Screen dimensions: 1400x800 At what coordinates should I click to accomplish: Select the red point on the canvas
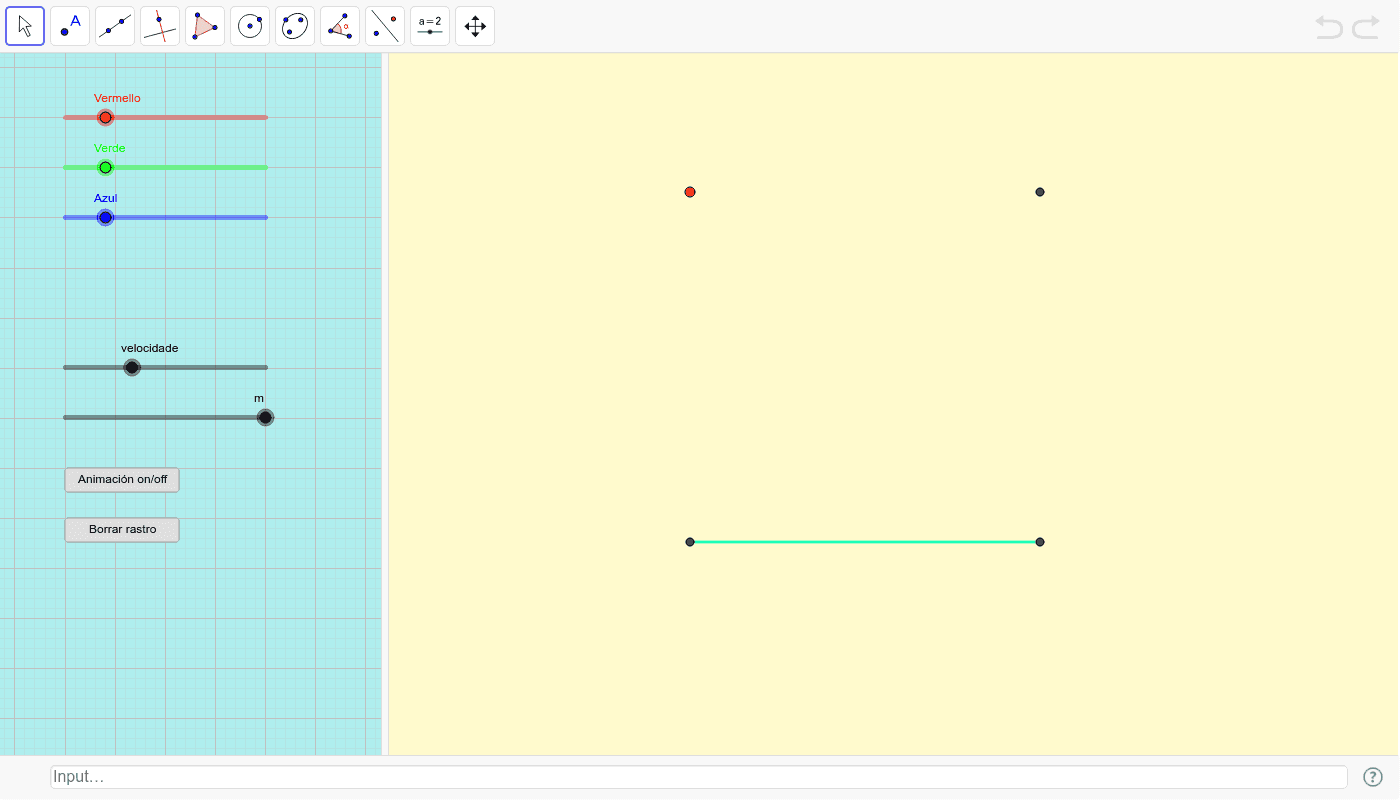coord(689,191)
